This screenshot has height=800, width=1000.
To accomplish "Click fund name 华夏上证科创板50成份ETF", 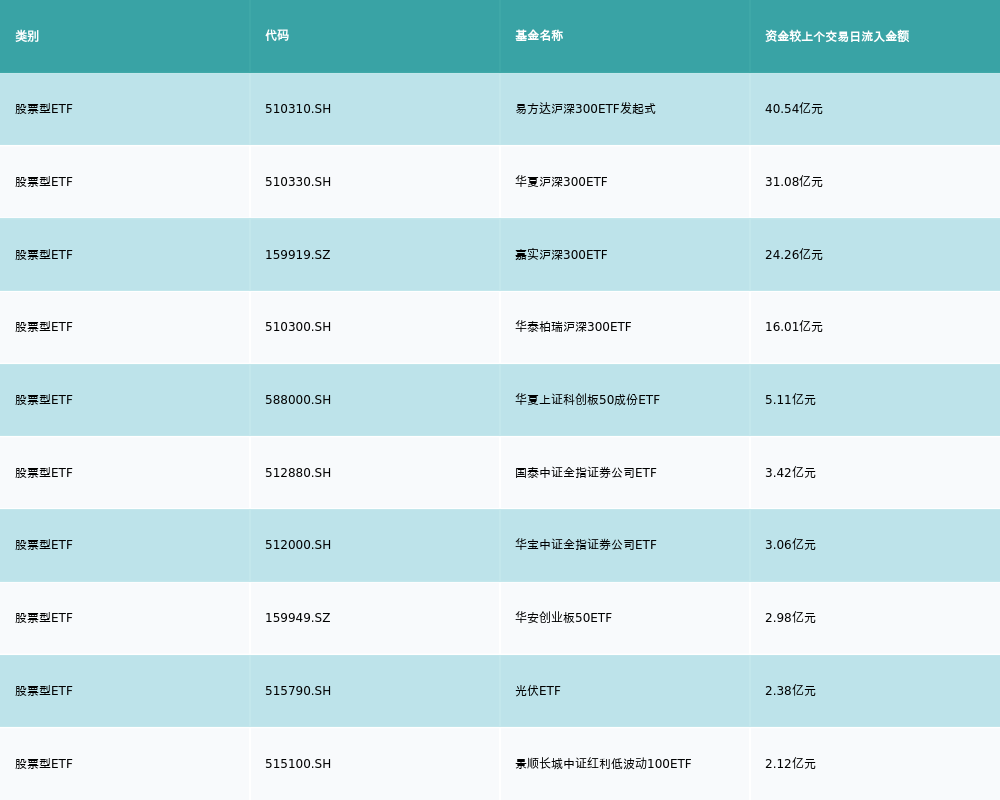I will click(587, 400).
